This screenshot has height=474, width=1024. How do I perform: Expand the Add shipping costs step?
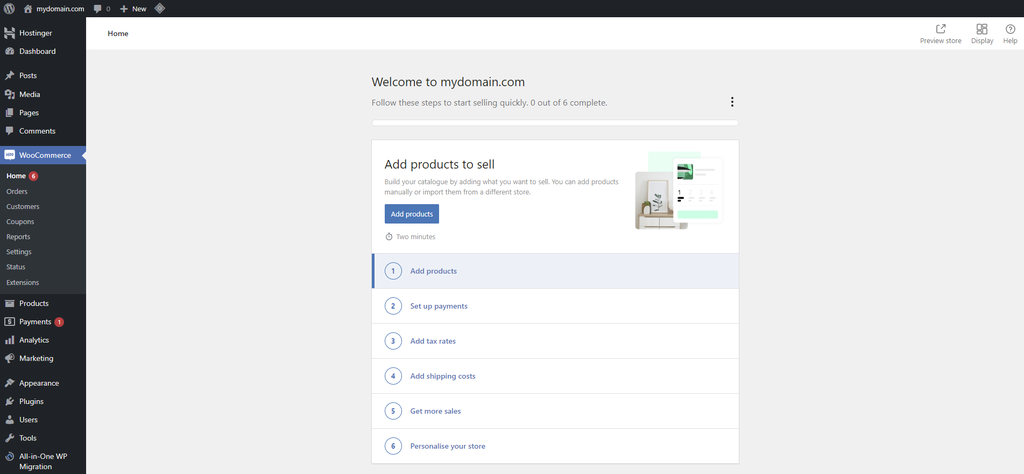pyautogui.click(x=442, y=376)
